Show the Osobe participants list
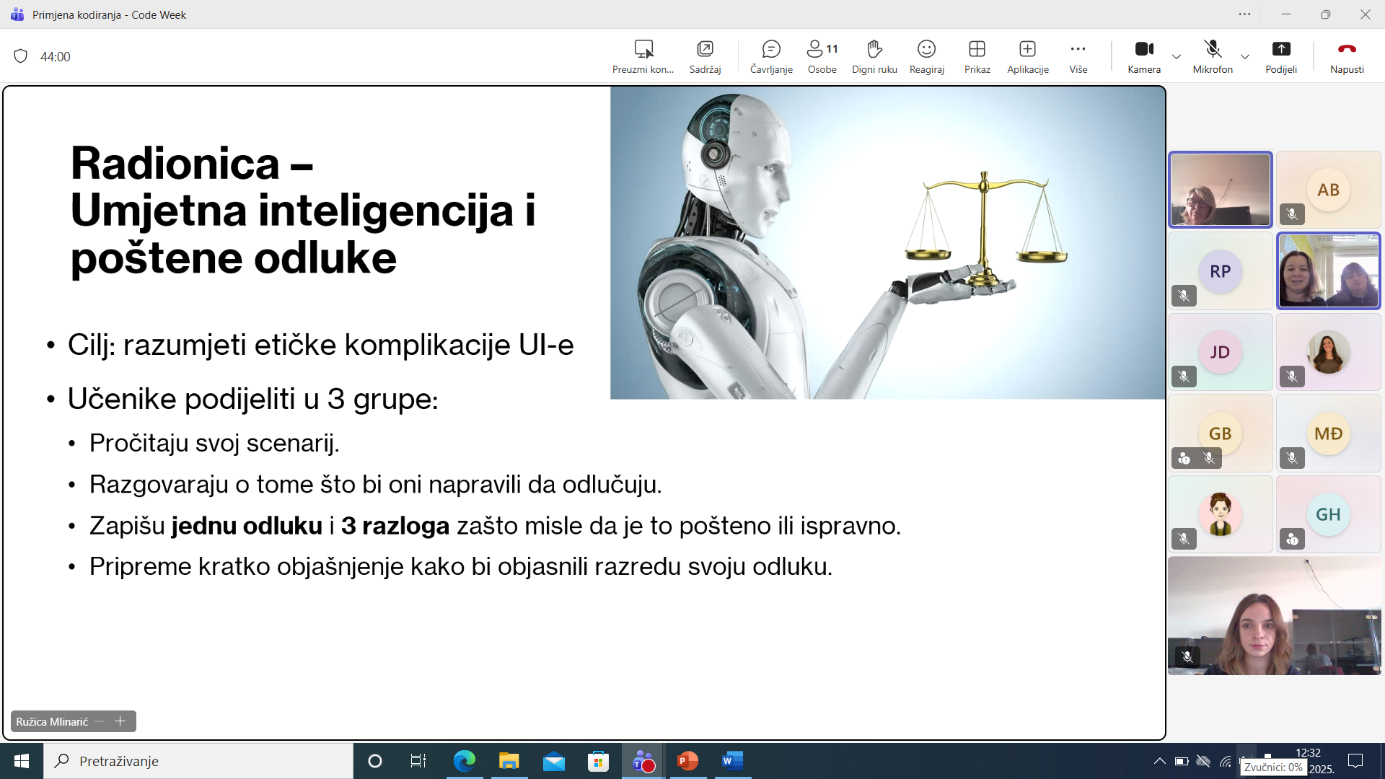The height and width of the screenshot is (779, 1385). point(822,56)
